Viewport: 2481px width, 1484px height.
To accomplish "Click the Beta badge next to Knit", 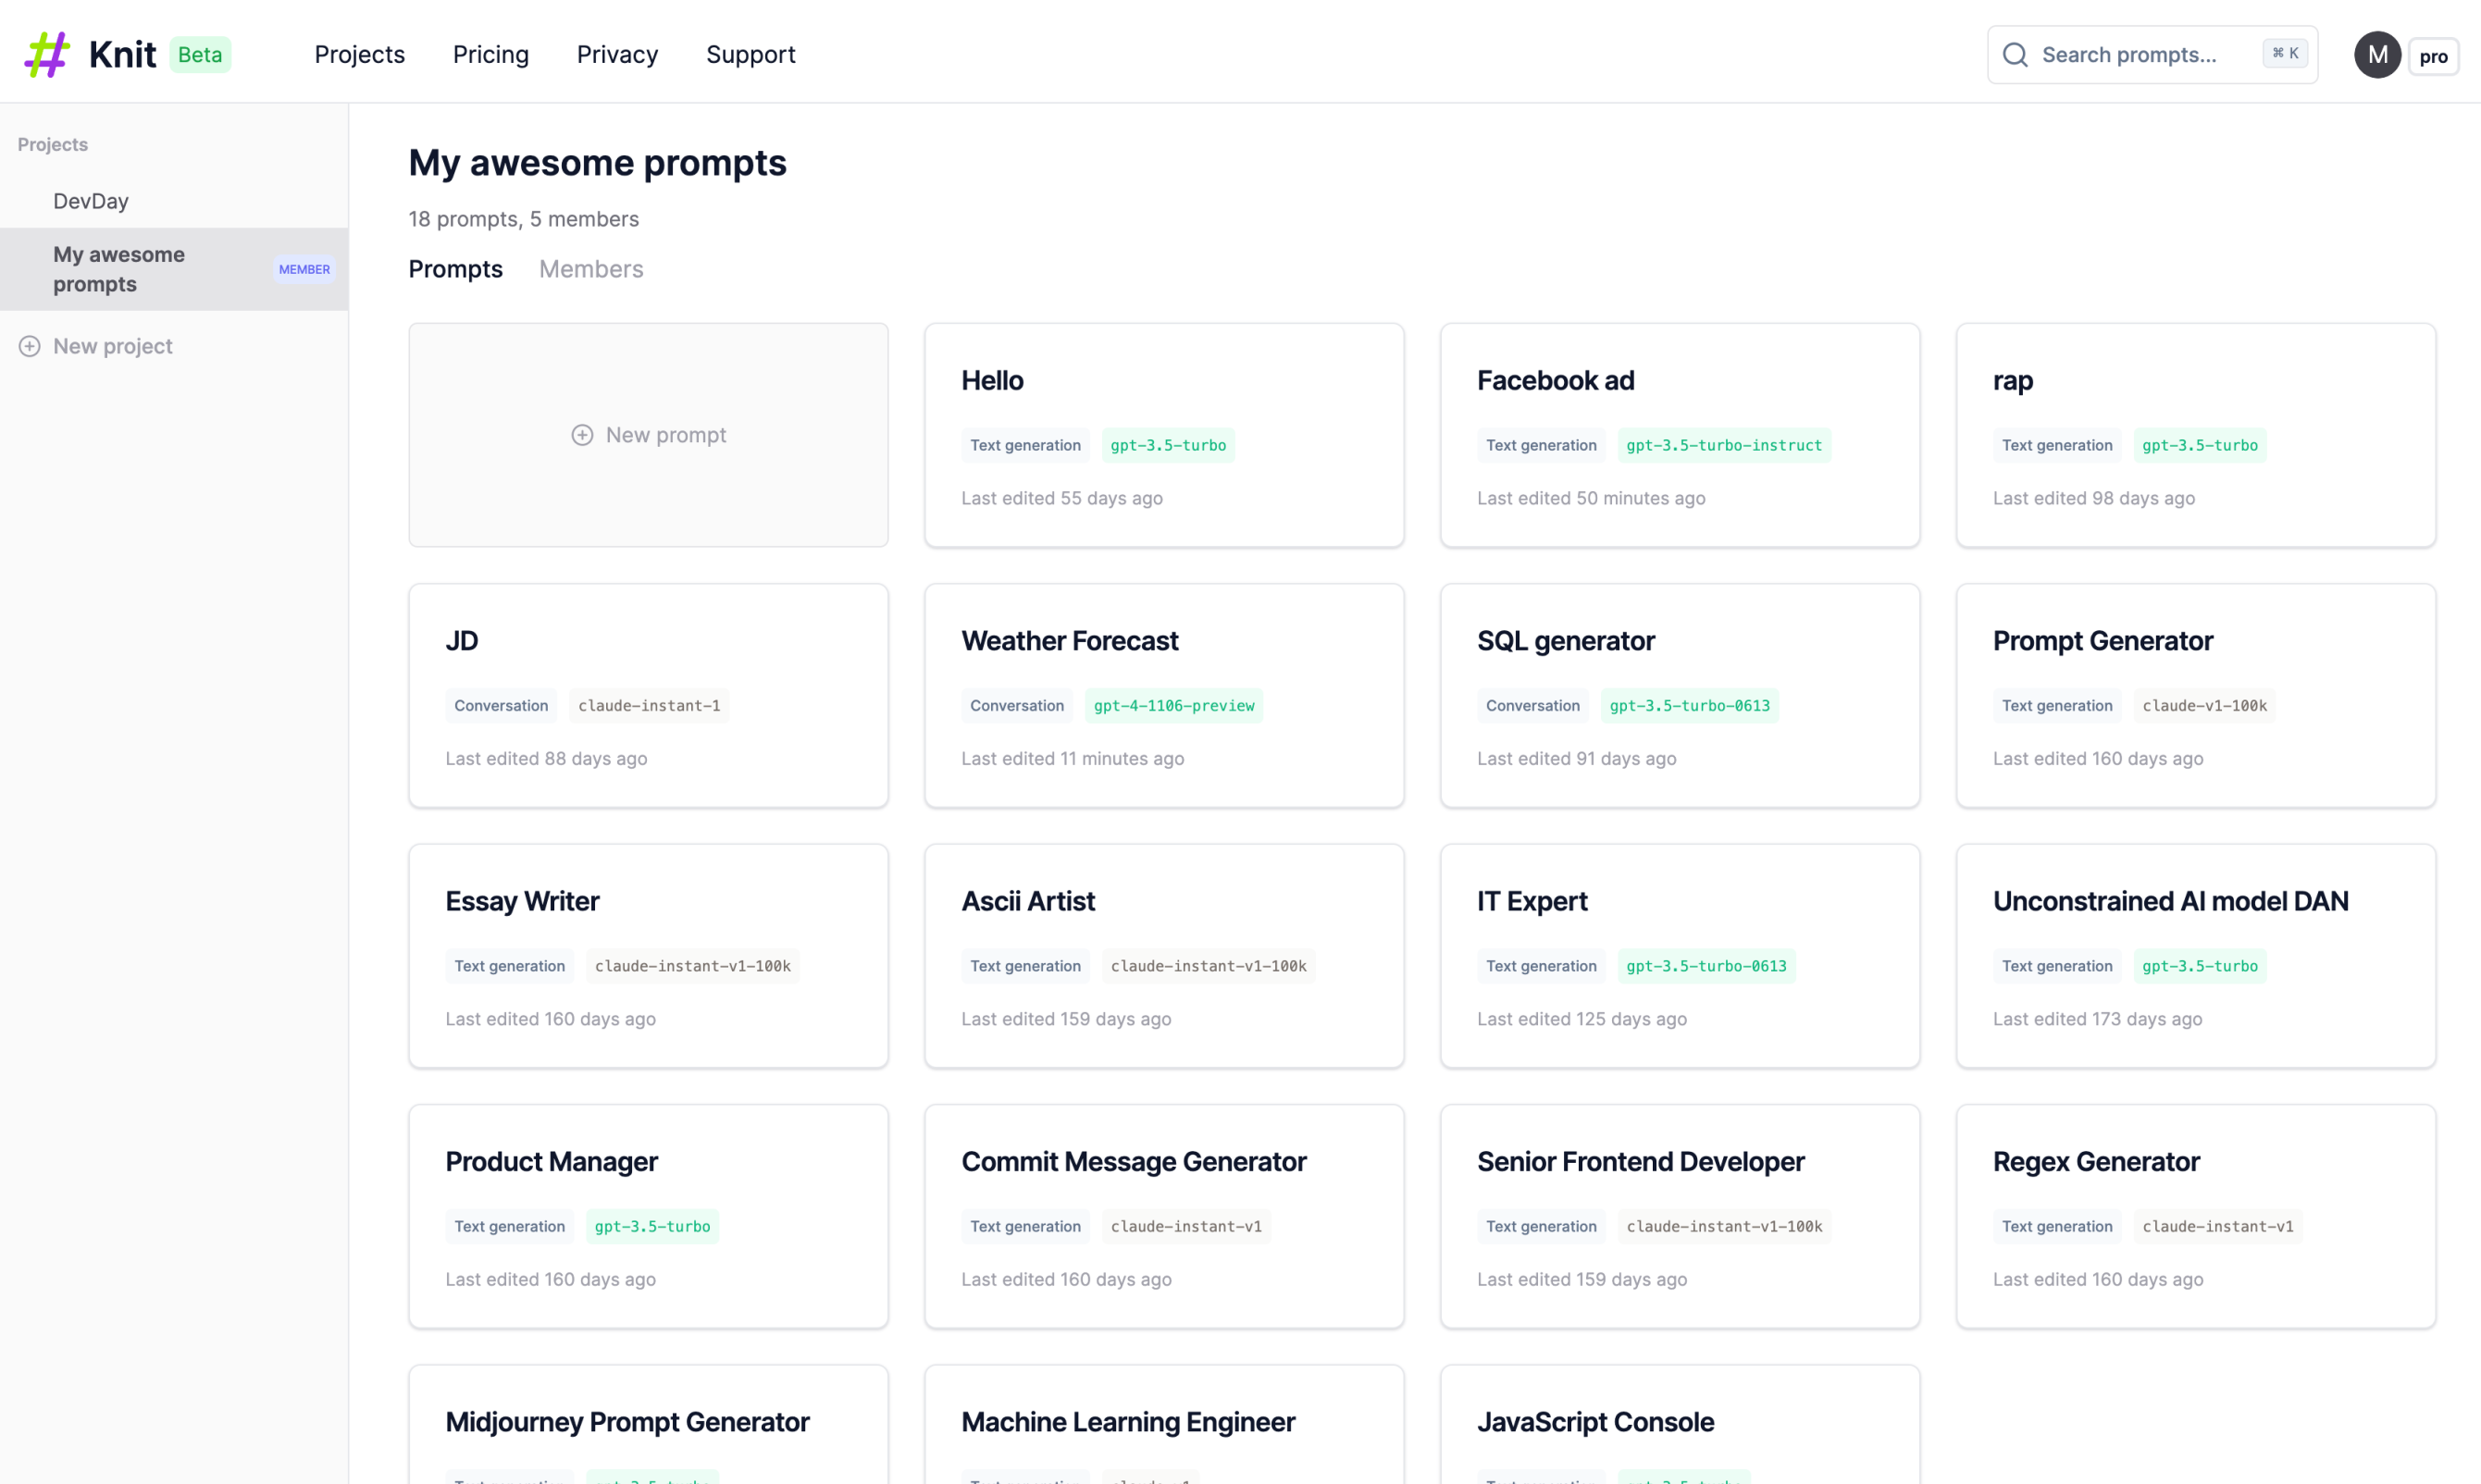I will 200,55.
